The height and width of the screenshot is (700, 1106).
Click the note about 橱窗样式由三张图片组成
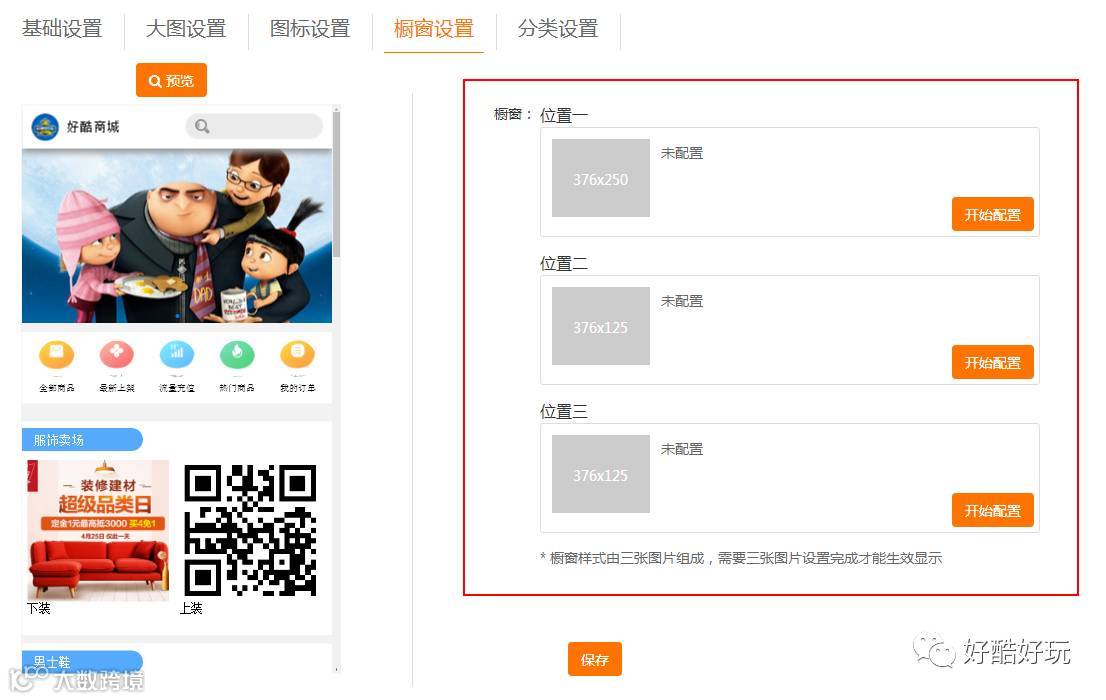[741, 558]
